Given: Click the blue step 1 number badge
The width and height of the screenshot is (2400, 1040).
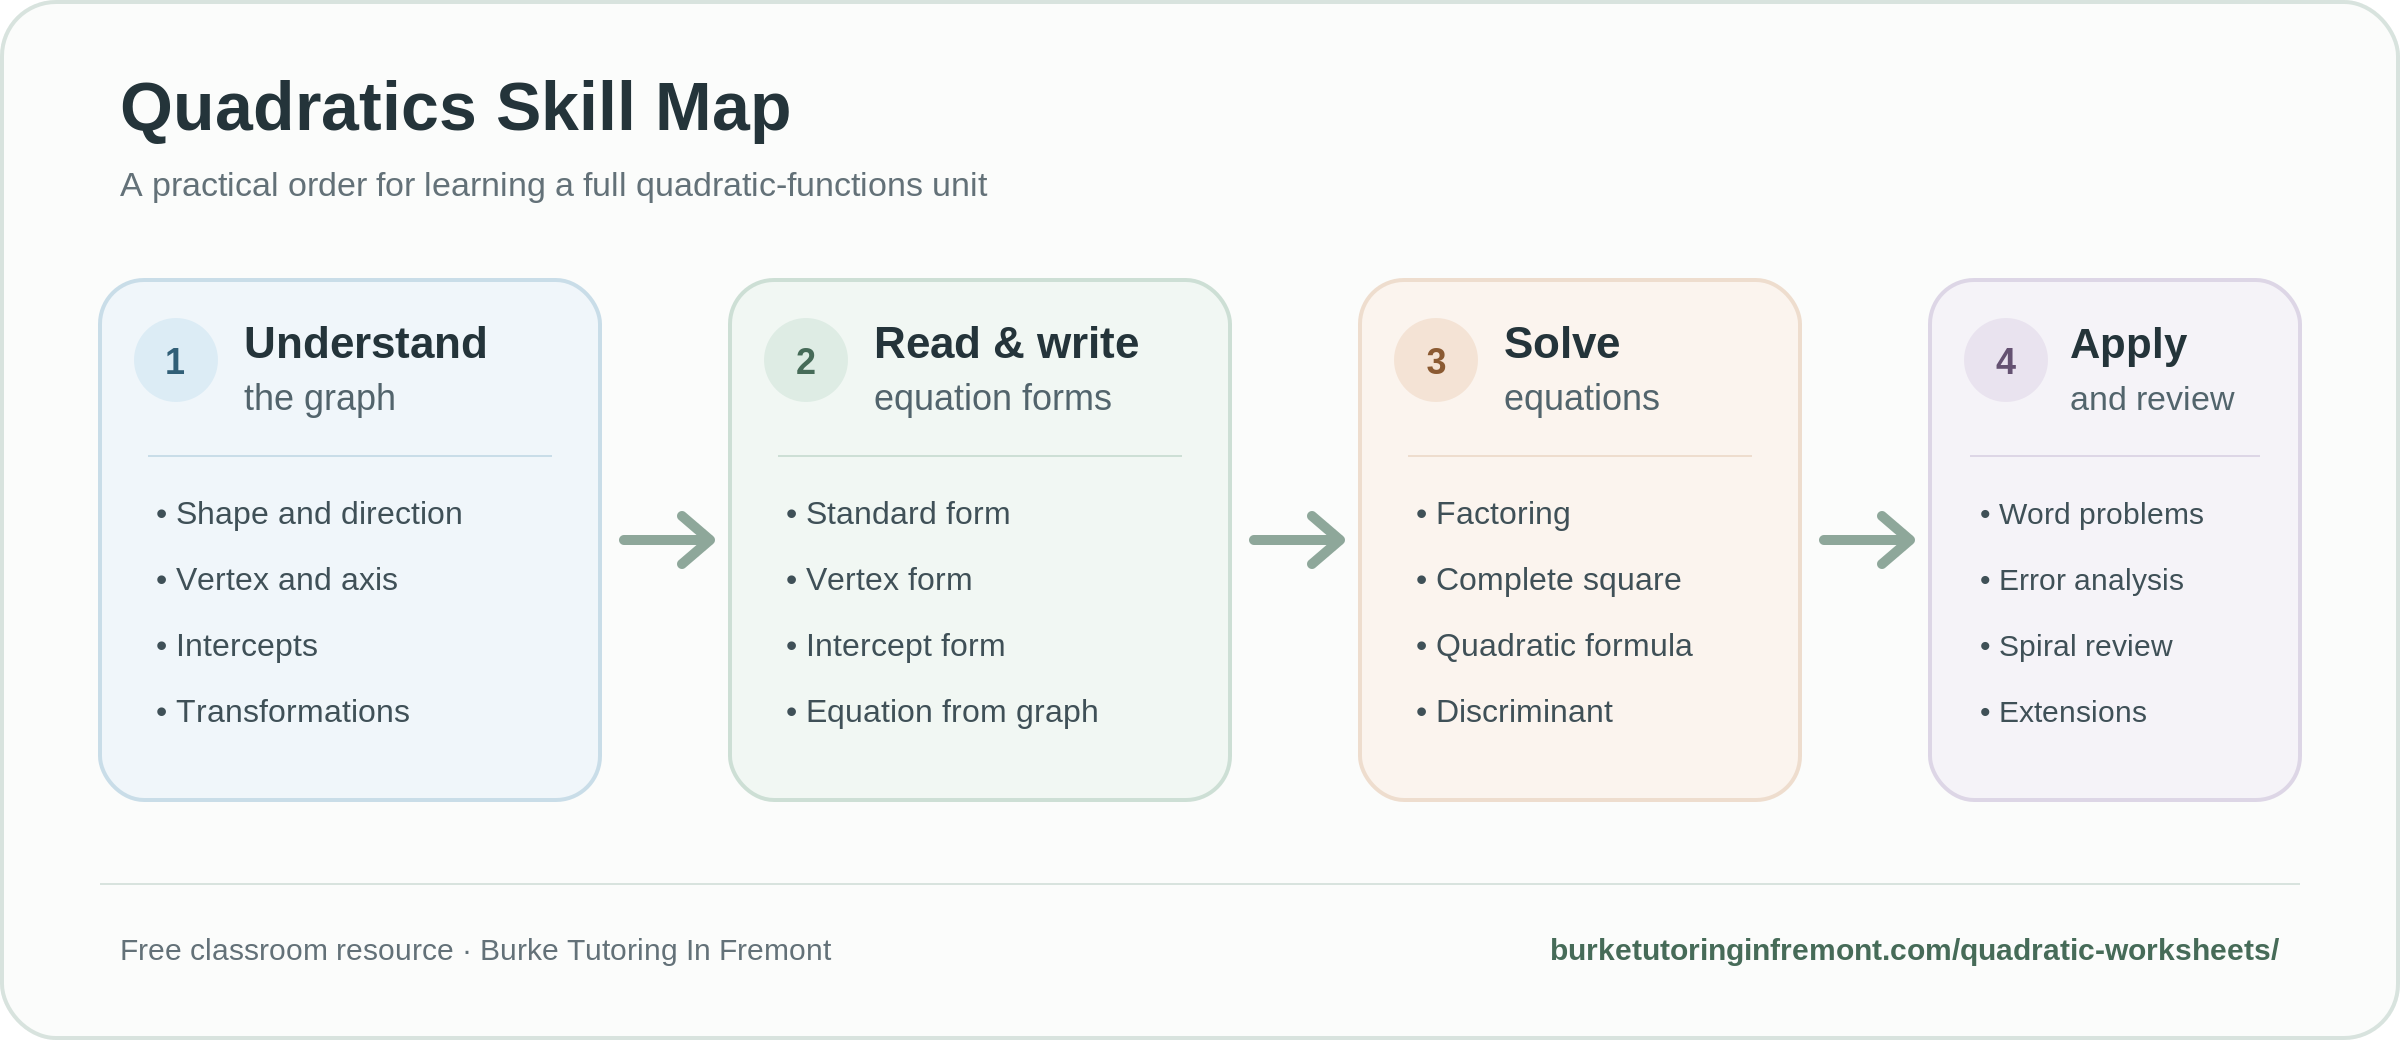Looking at the screenshot, I should point(176,360).
